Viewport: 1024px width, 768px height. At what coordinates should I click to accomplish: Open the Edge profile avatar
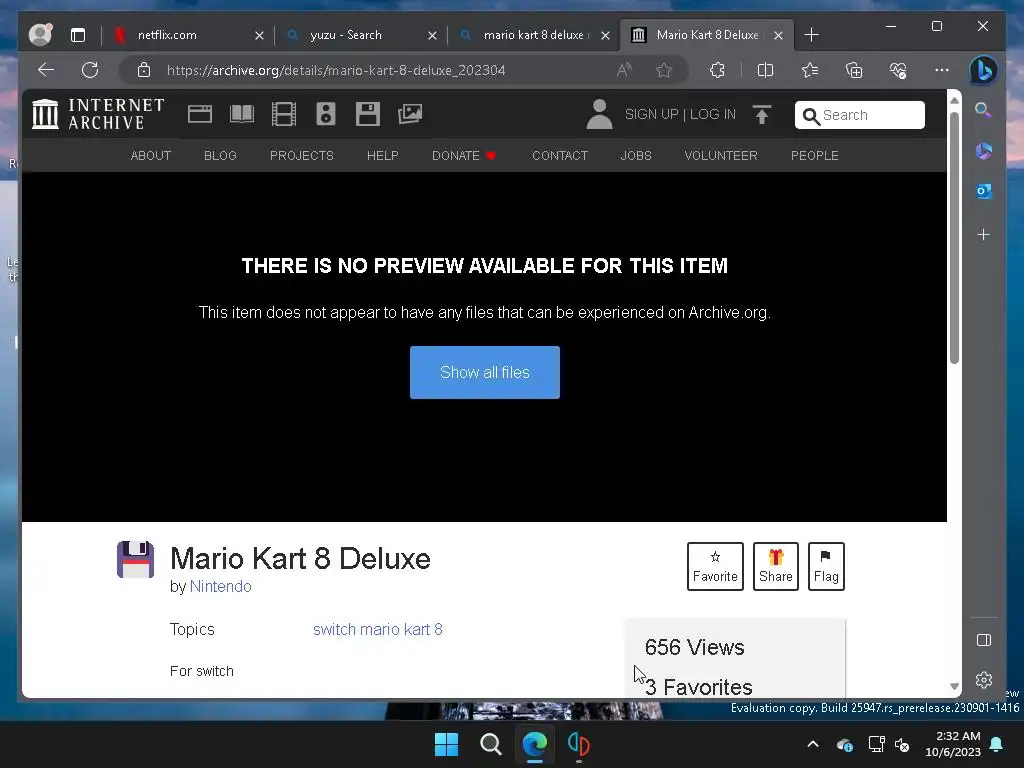40,35
